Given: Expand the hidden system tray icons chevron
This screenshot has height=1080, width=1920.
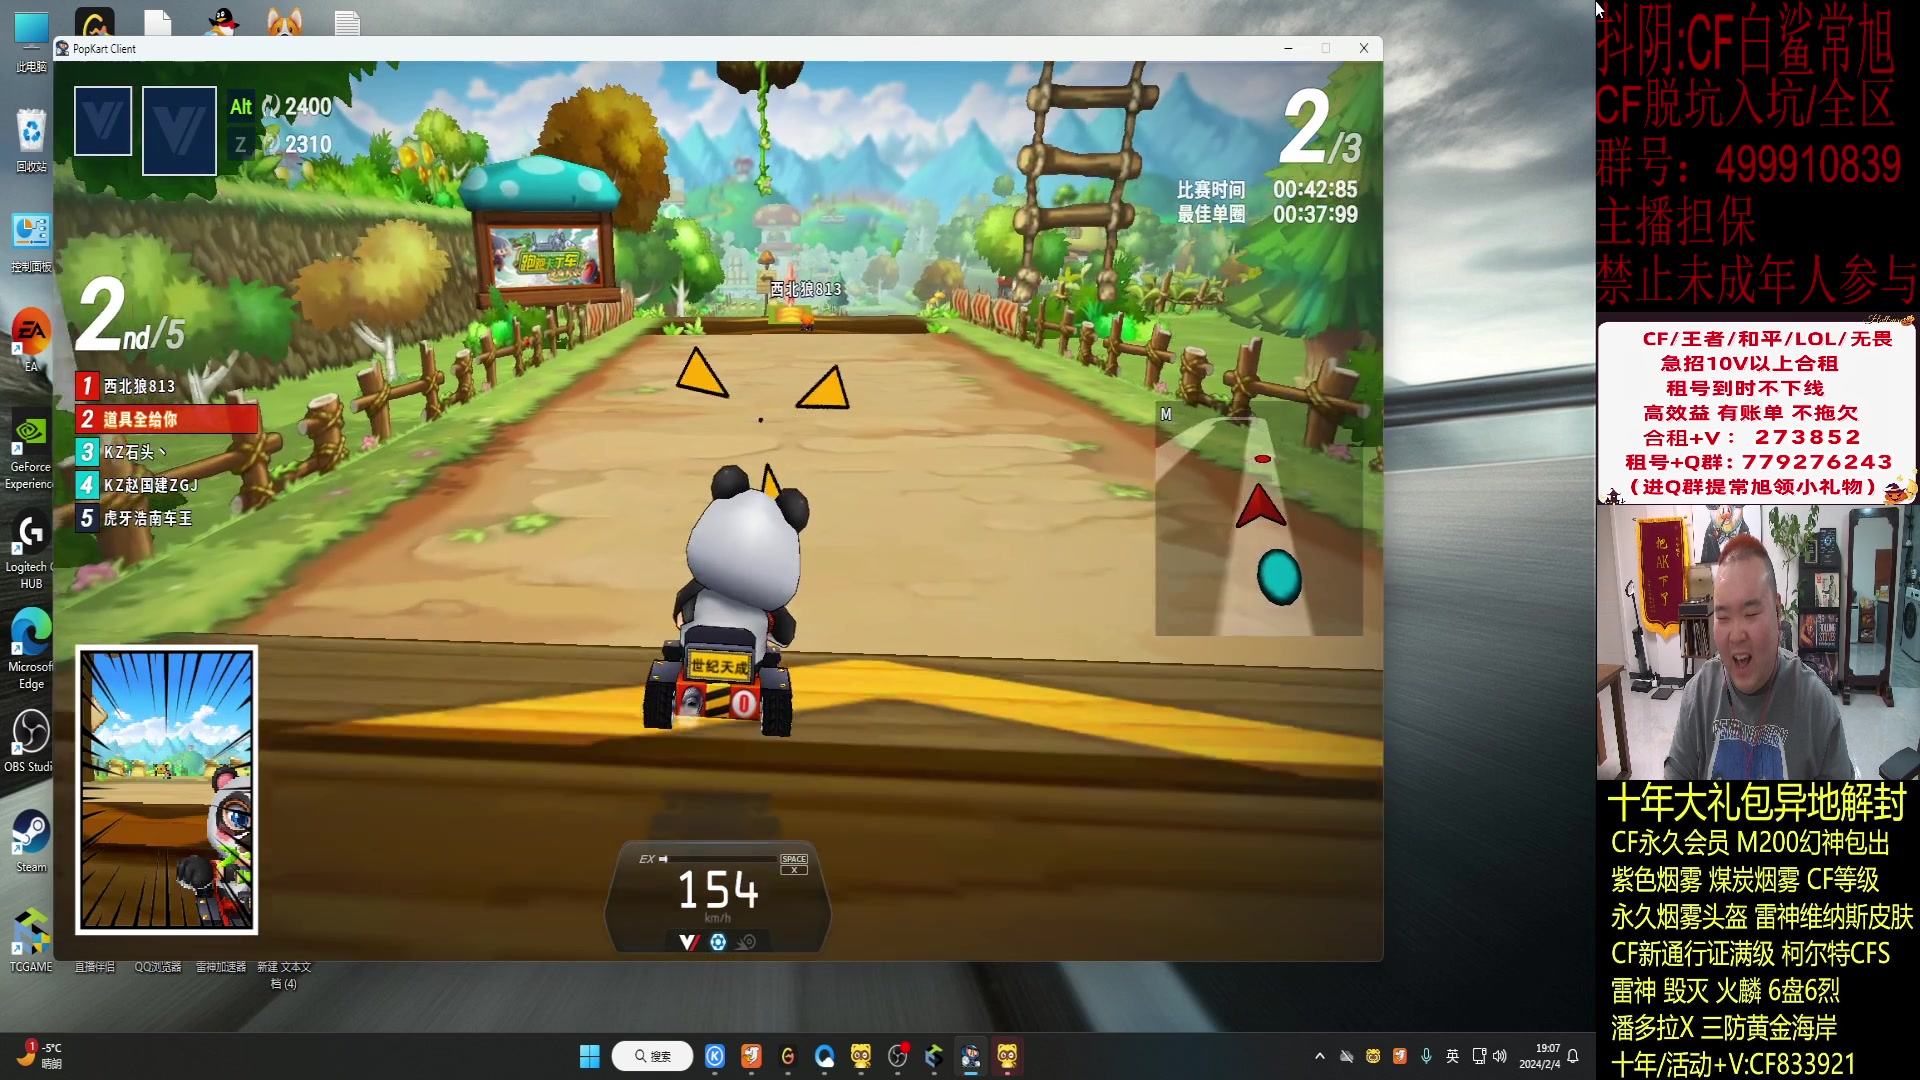Looking at the screenshot, I should 1320,1056.
